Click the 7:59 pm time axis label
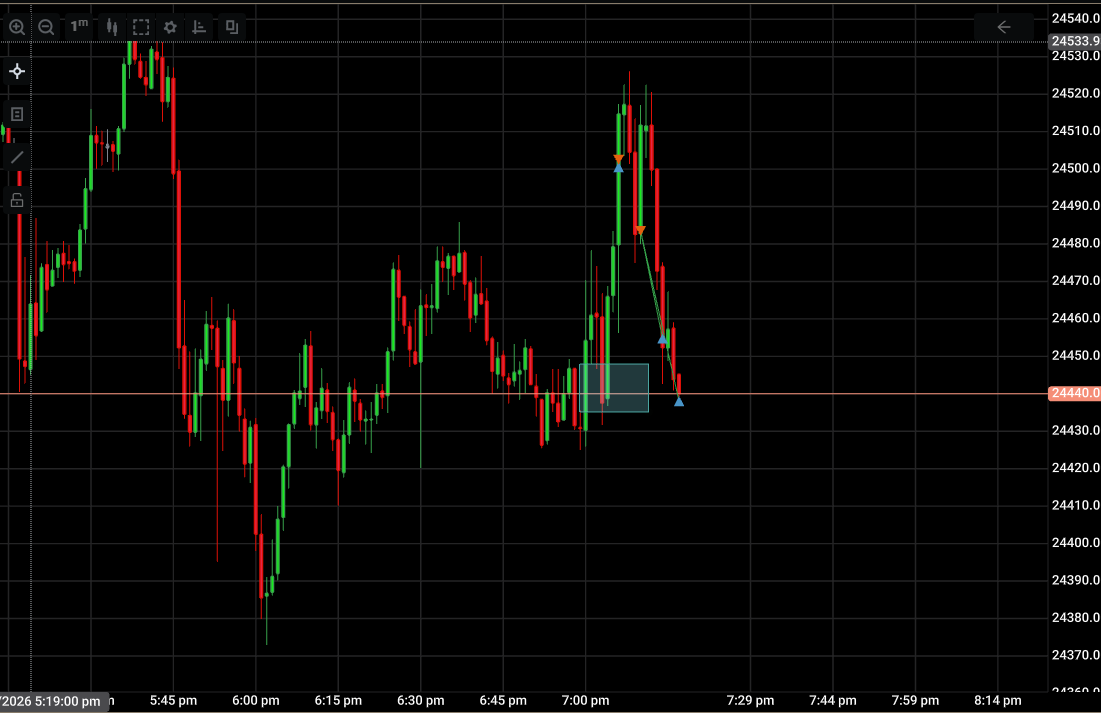This screenshot has width=1101, height=713. (x=916, y=700)
